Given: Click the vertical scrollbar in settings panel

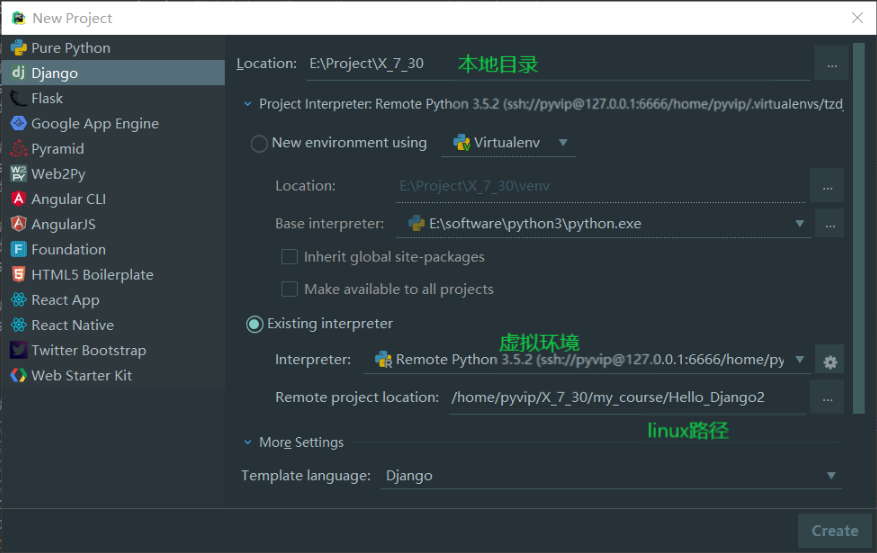Looking at the screenshot, I should [859, 229].
